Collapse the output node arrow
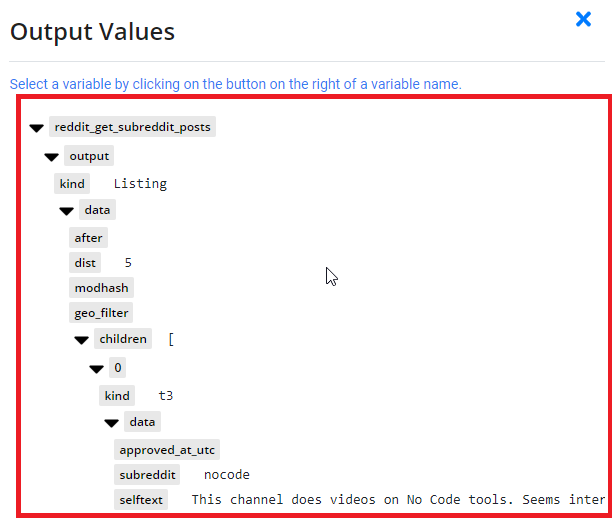Viewport: 612px width, 523px height. click(x=52, y=157)
